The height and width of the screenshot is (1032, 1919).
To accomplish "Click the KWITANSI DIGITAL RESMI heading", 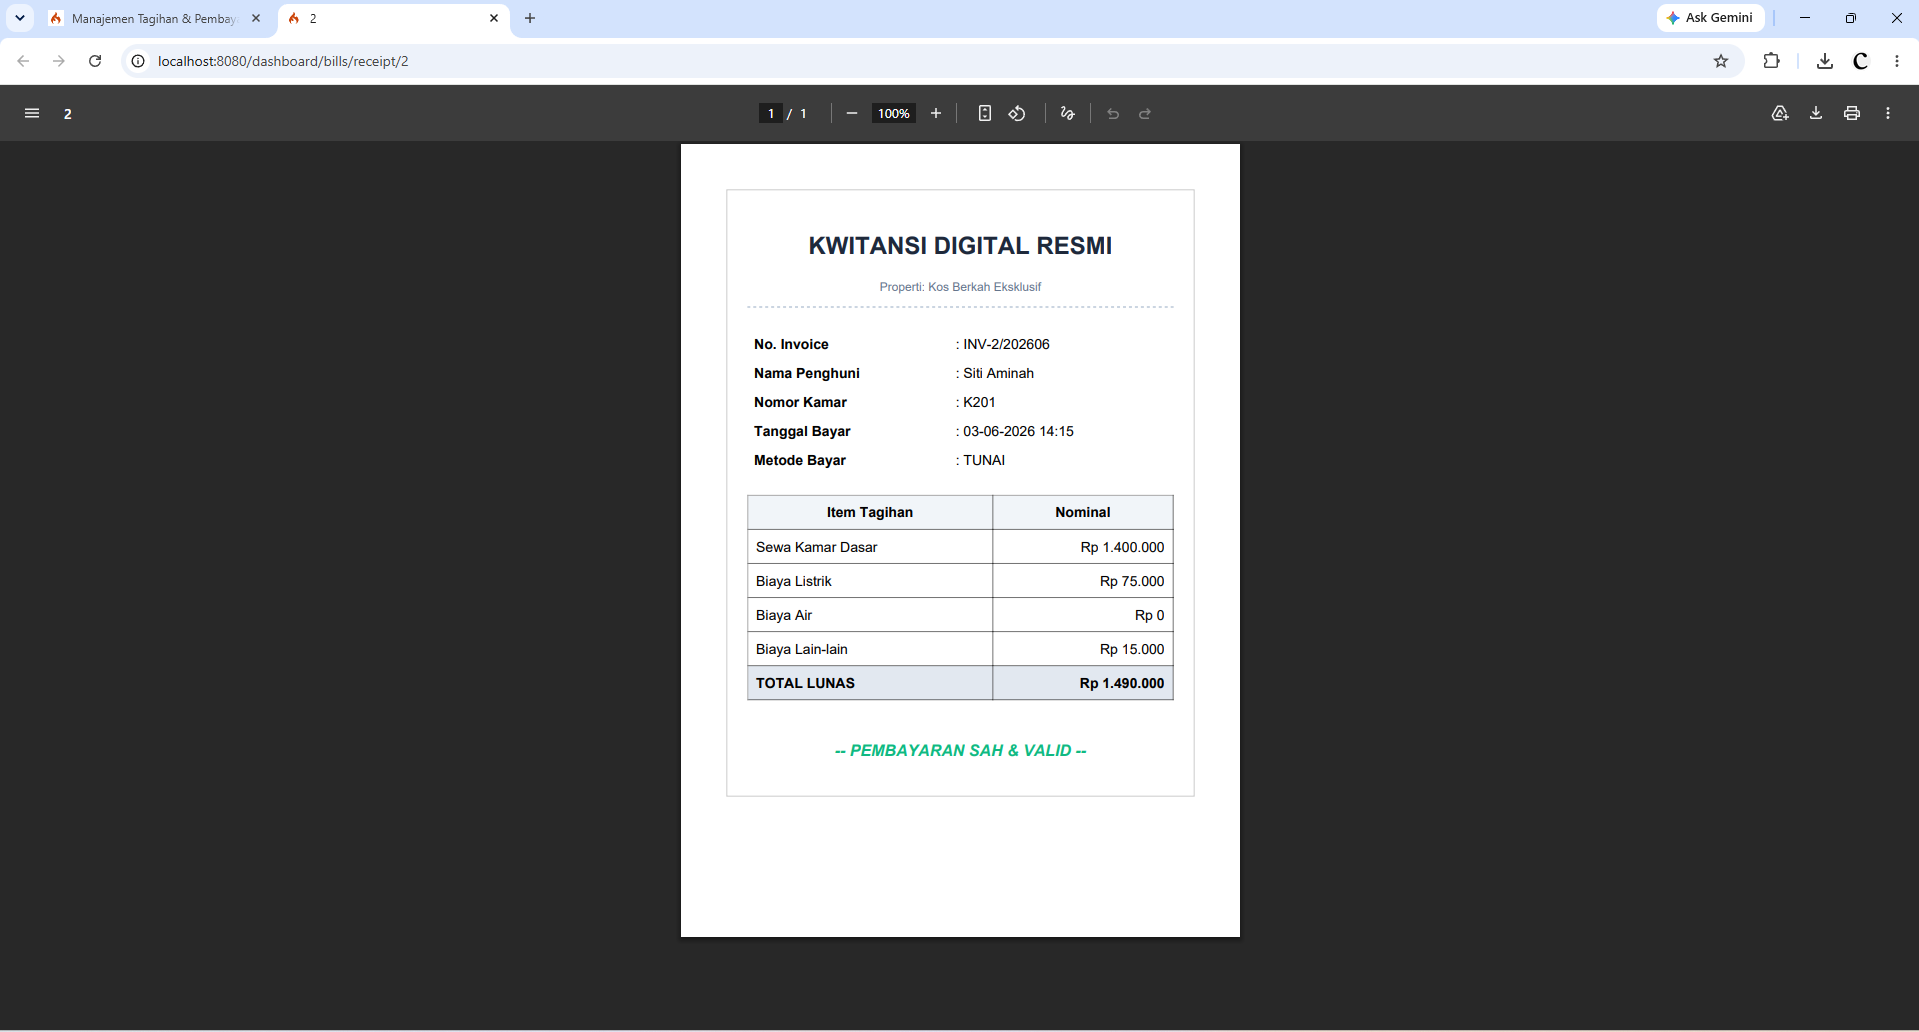I will (960, 246).
